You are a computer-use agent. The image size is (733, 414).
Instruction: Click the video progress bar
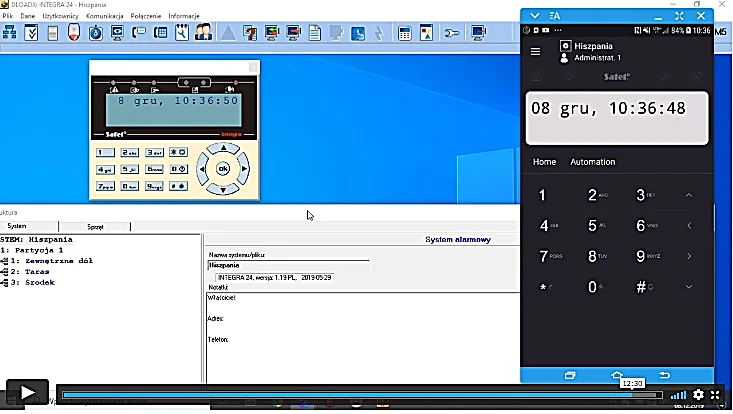click(x=362, y=395)
